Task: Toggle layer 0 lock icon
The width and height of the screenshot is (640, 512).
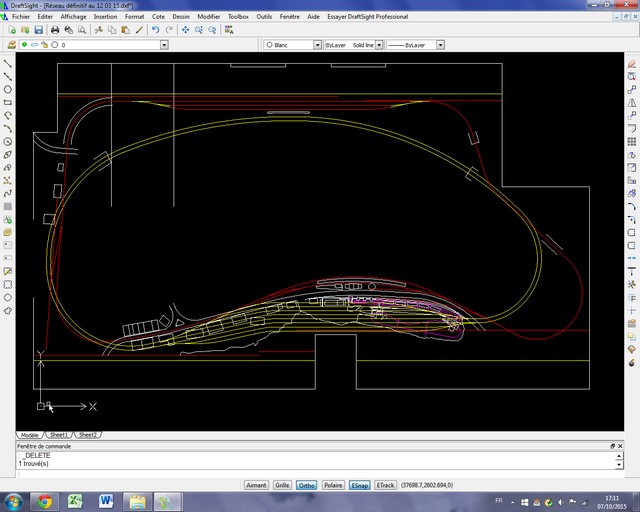Action: tap(44, 45)
